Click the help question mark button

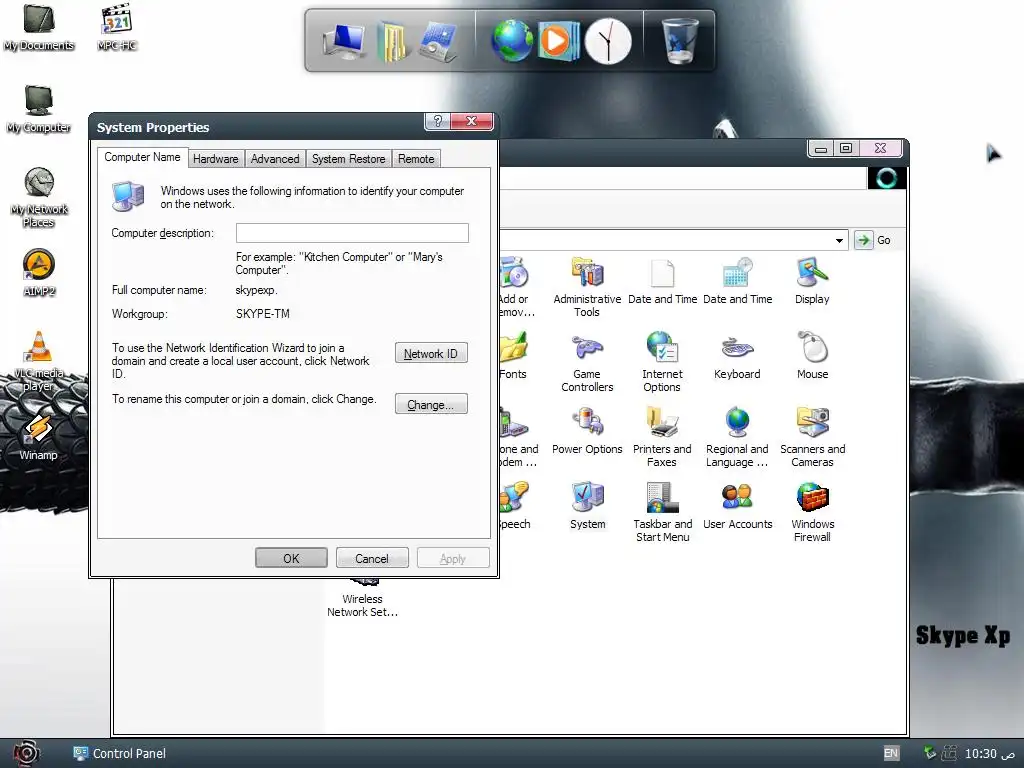click(438, 121)
